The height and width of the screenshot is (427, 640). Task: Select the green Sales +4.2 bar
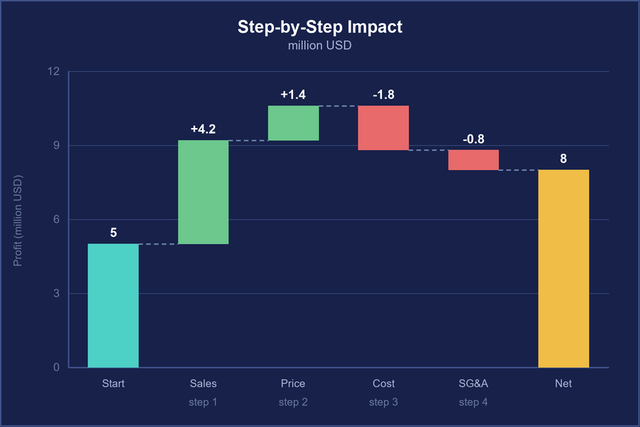[203, 192]
